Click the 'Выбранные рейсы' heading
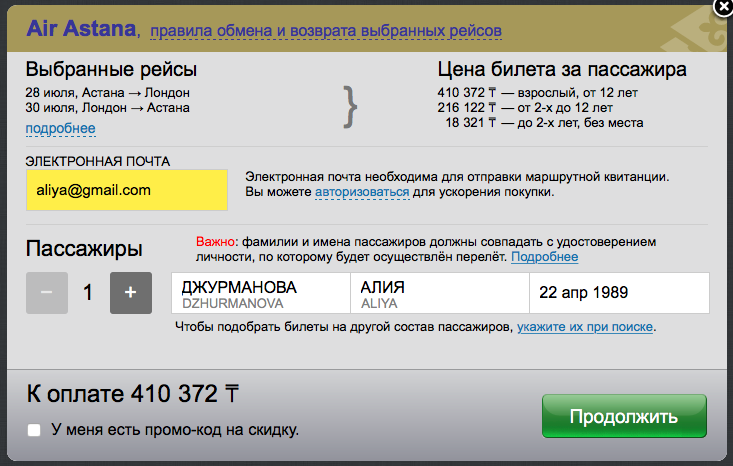The image size is (733, 466). pos(111,69)
